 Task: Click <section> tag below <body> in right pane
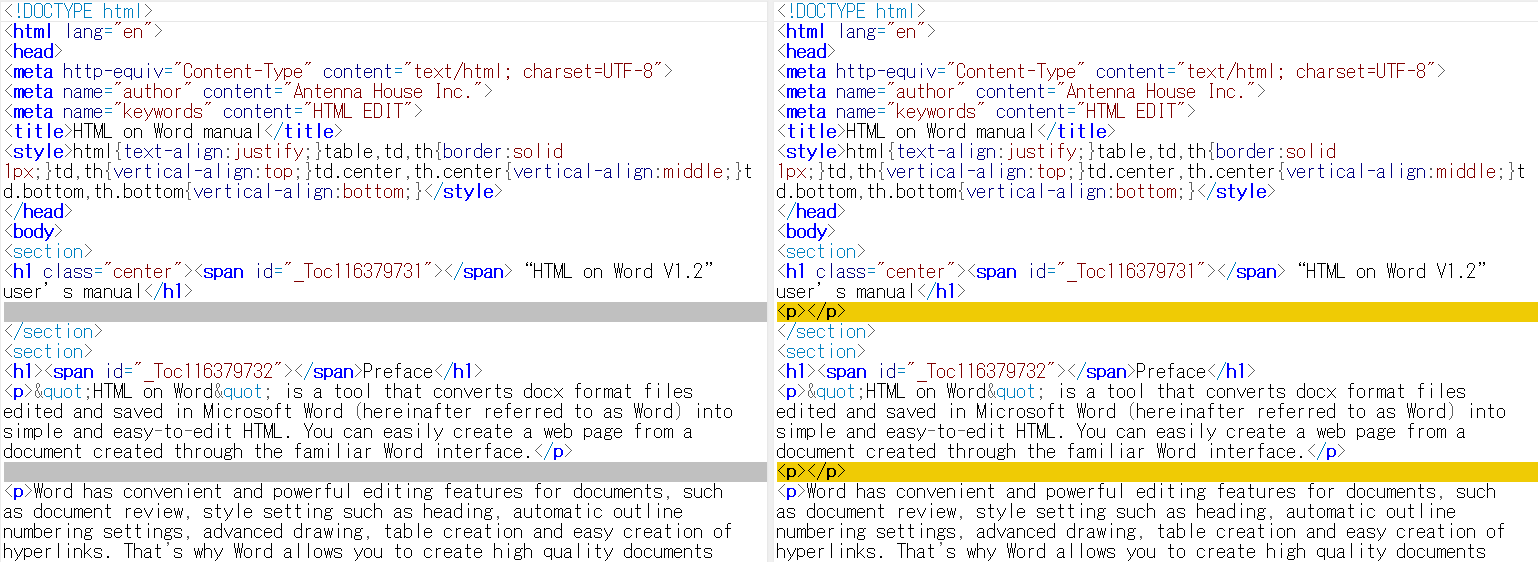tap(821, 251)
